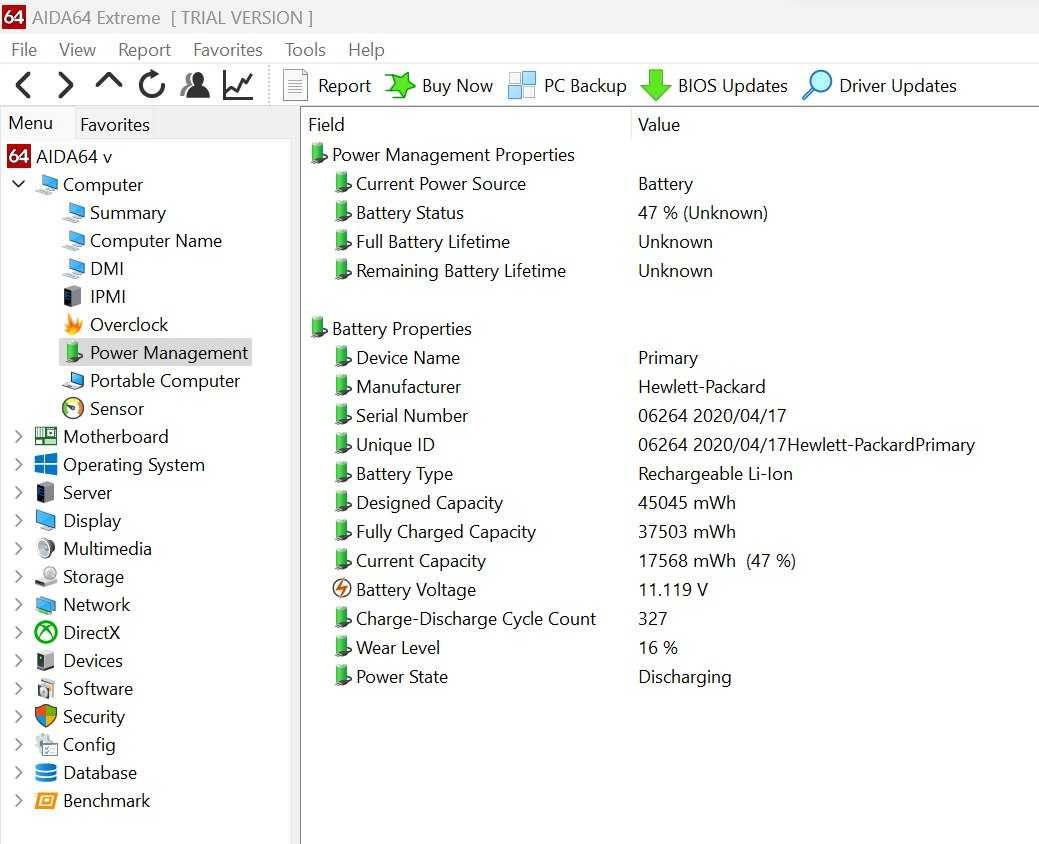This screenshot has width=1039, height=844.
Task: Click the Buy Now green star icon
Action: point(400,85)
